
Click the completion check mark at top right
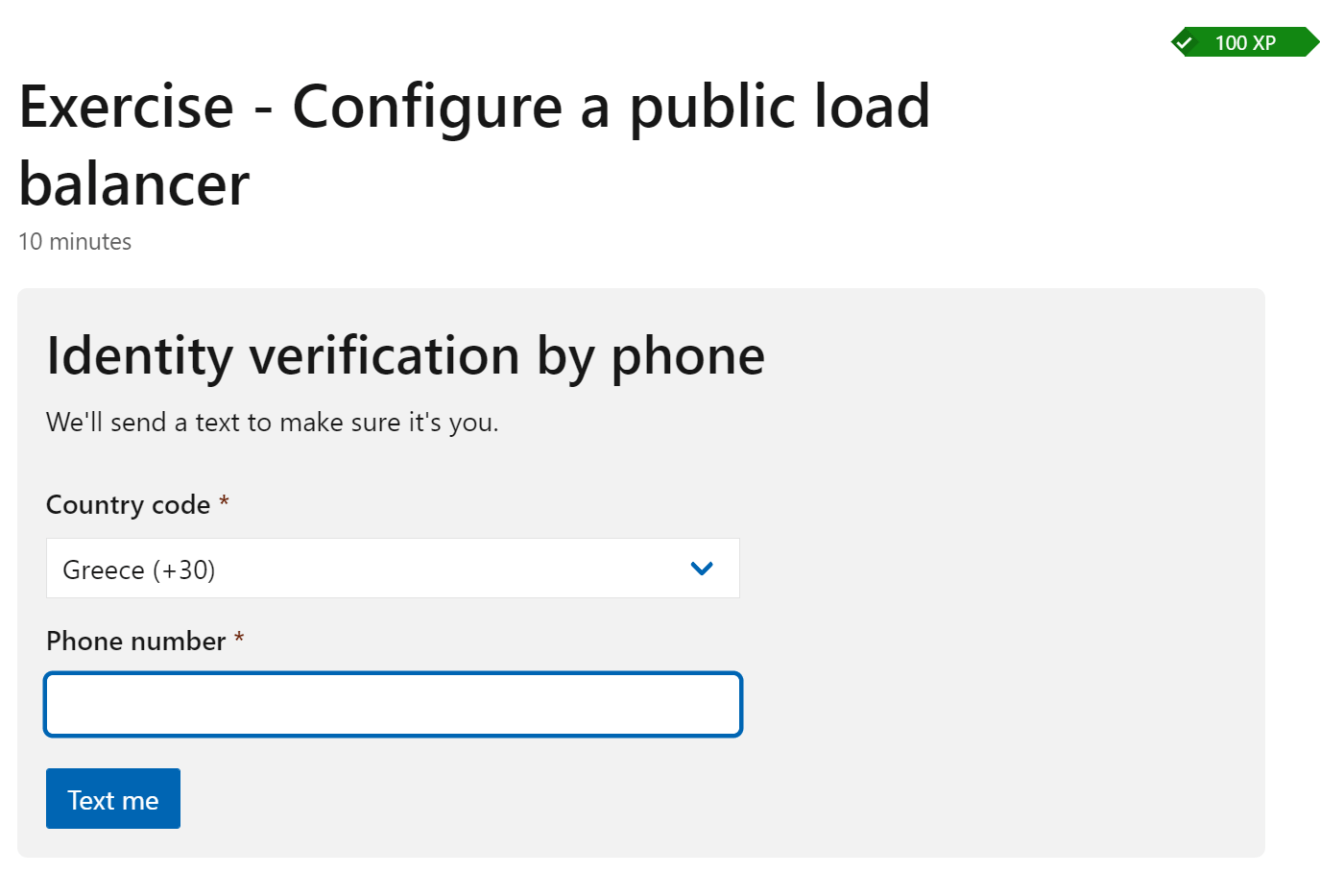click(1186, 42)
